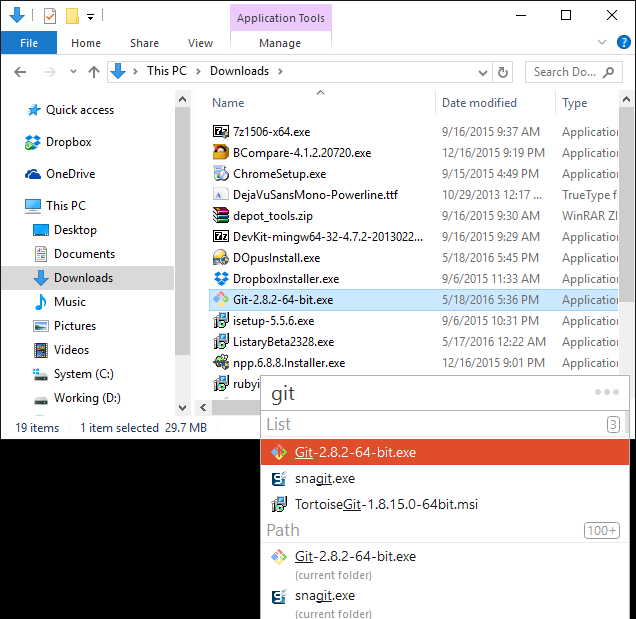Screen dimensions: 636x619
Task: Click the Videos film icon in sidebar
Action: 41,350
